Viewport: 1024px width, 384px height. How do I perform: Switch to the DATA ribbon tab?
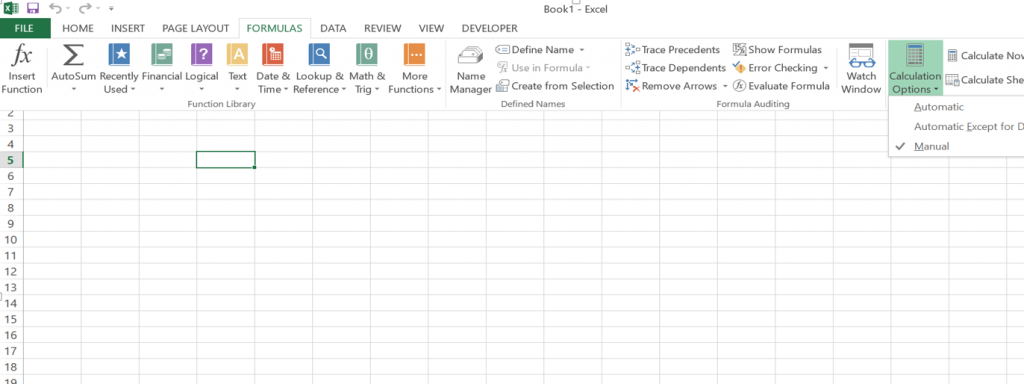click(333, 28)
